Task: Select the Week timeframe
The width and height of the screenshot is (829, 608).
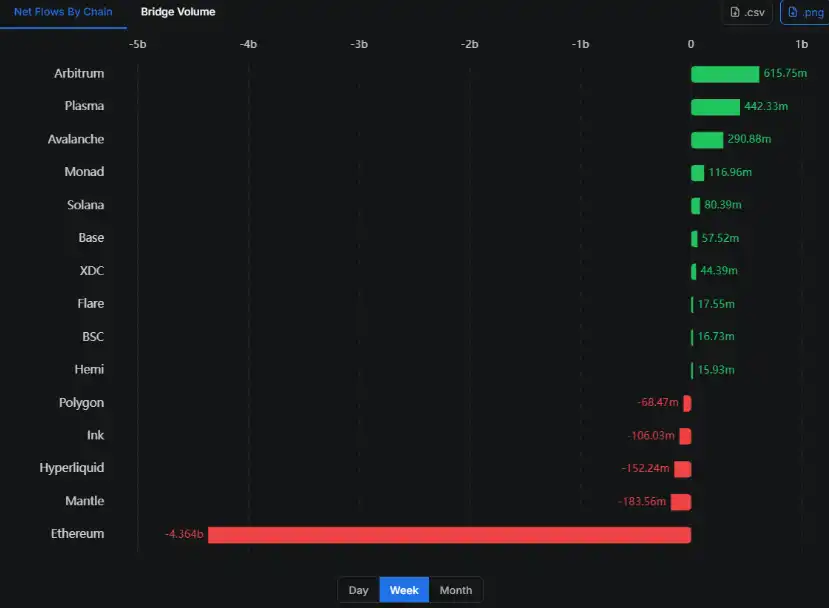Action: pos(404,590)
